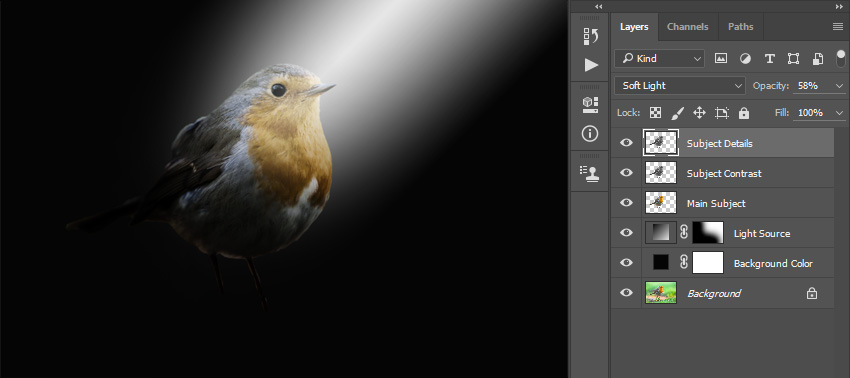Switch to the Paths tab
The image size is (850, 378).
tap(740, 27)
